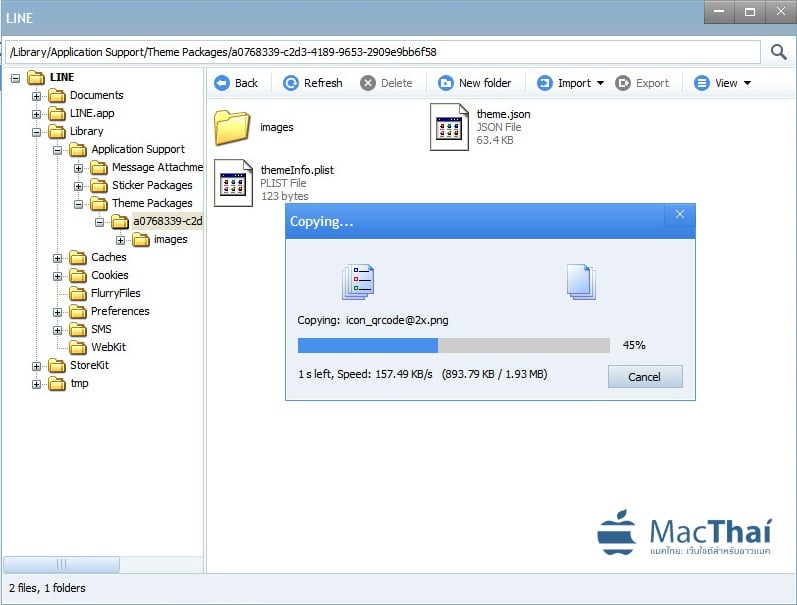The image size is (797, 605).
Task: Expand the Message Attachments node
Action: [x=78, y=168]
